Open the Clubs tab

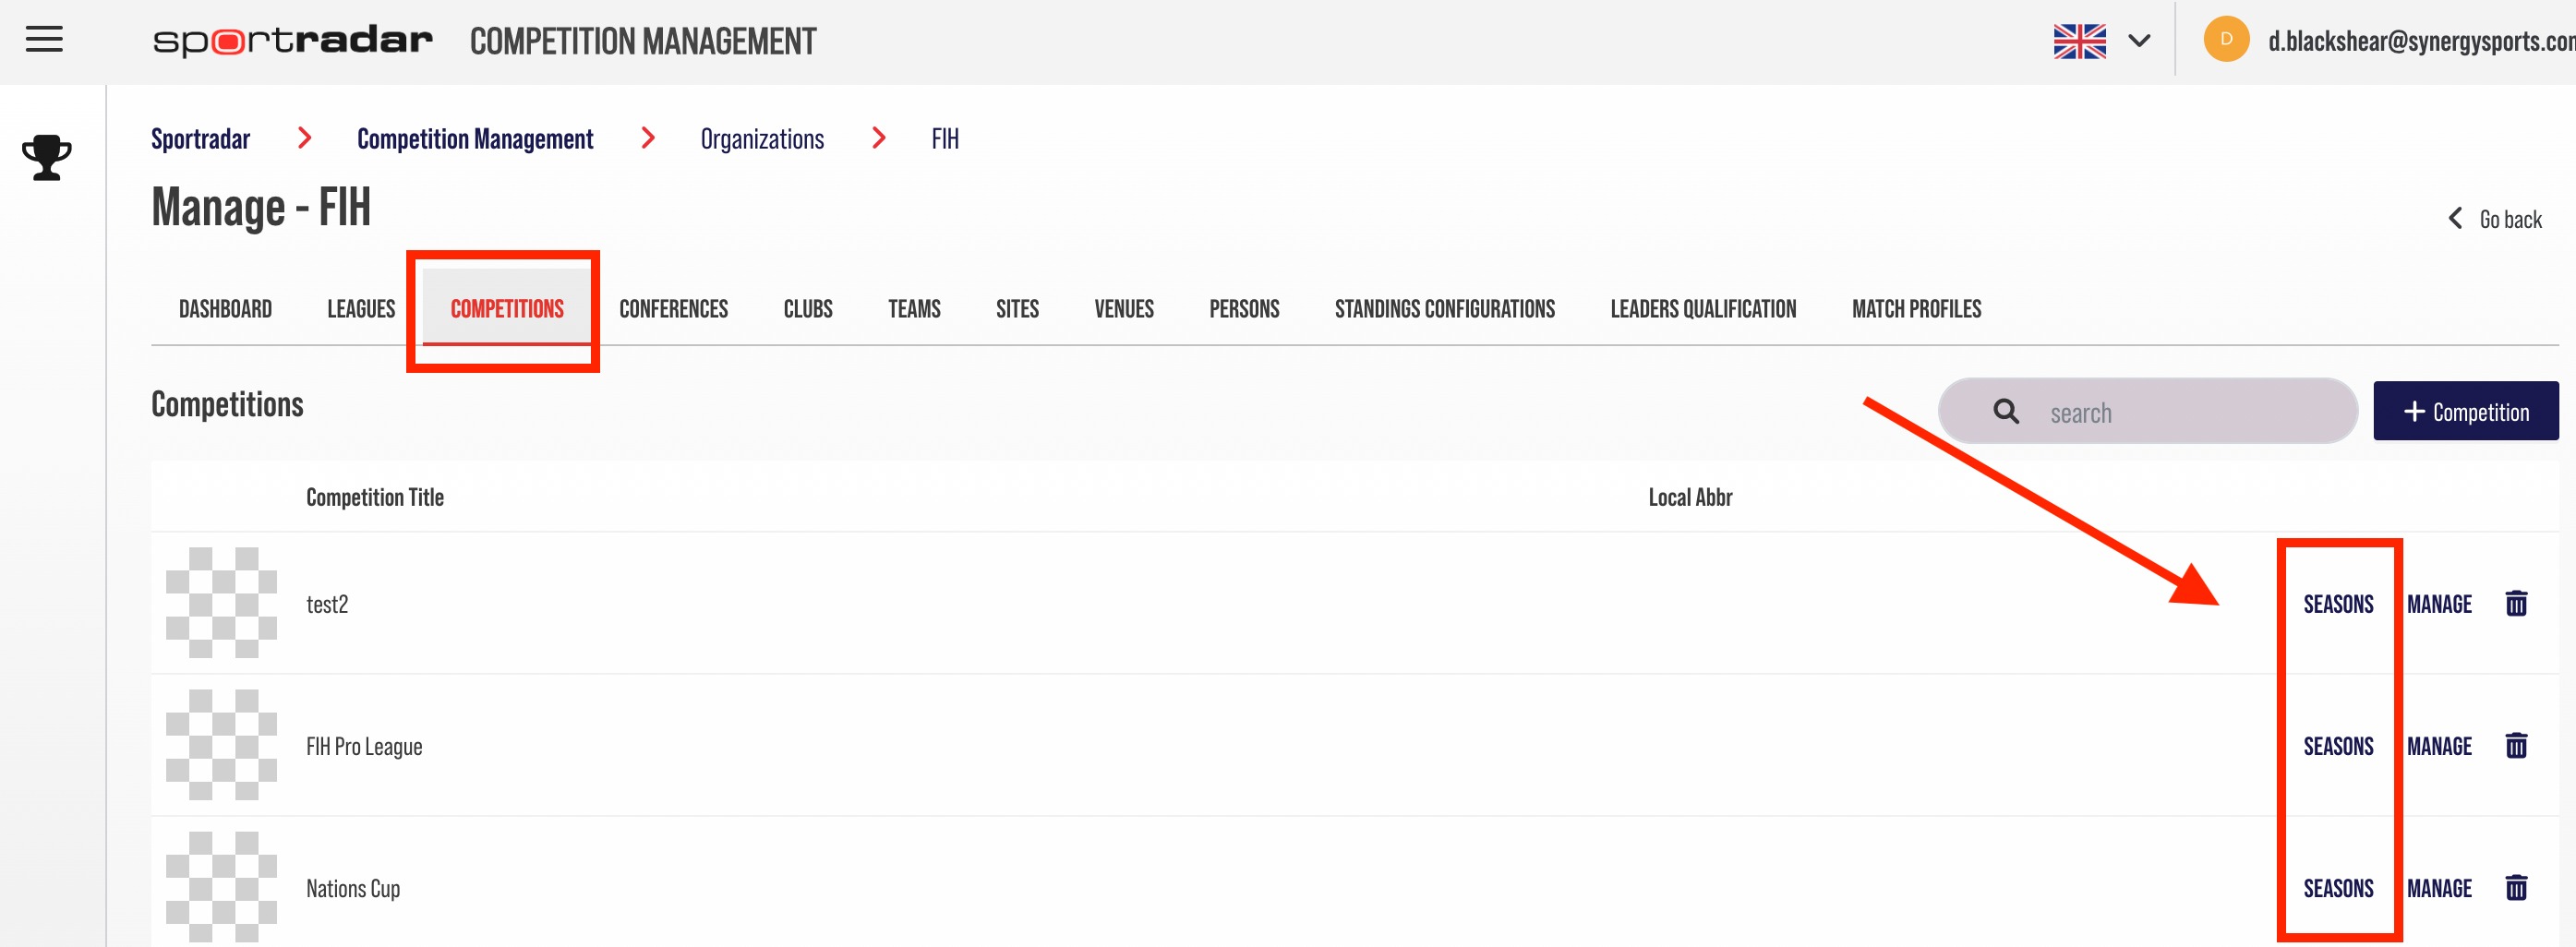808,309
